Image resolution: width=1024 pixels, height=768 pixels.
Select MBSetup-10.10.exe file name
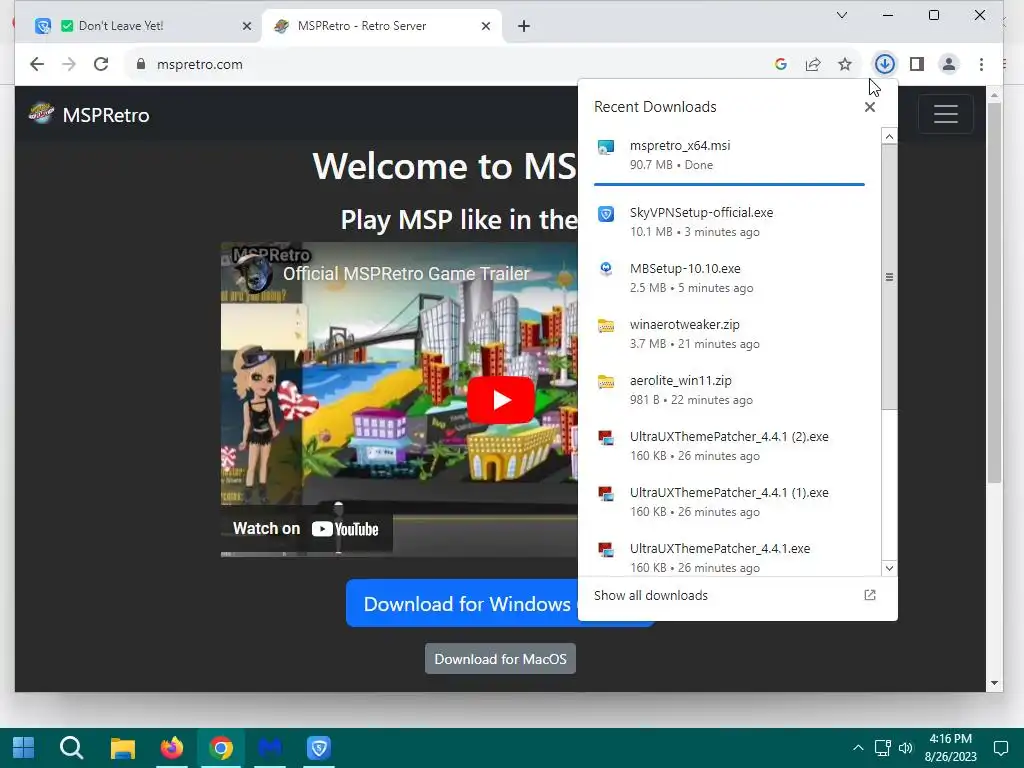[x=685, y=268]
